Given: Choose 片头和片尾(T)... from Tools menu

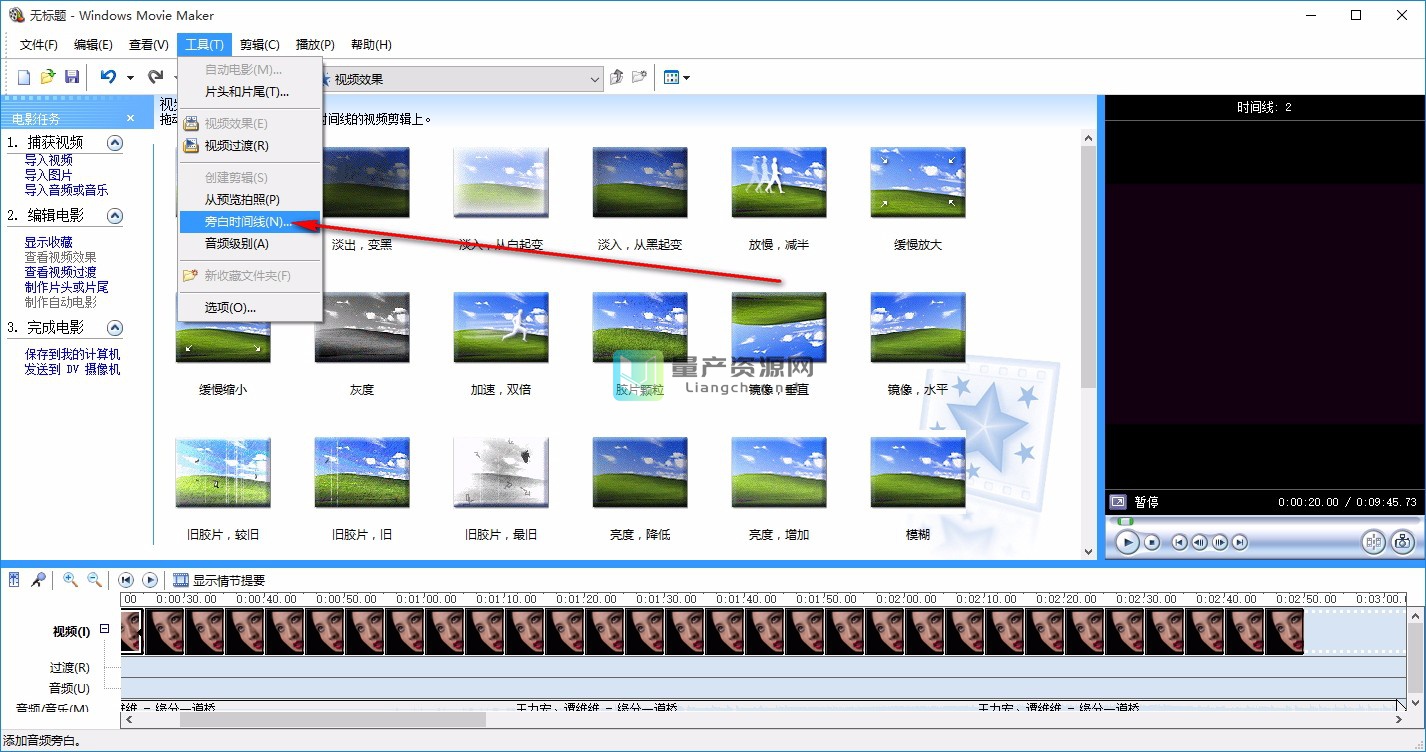Looking at the screenshot, I should tap(249, 91).
